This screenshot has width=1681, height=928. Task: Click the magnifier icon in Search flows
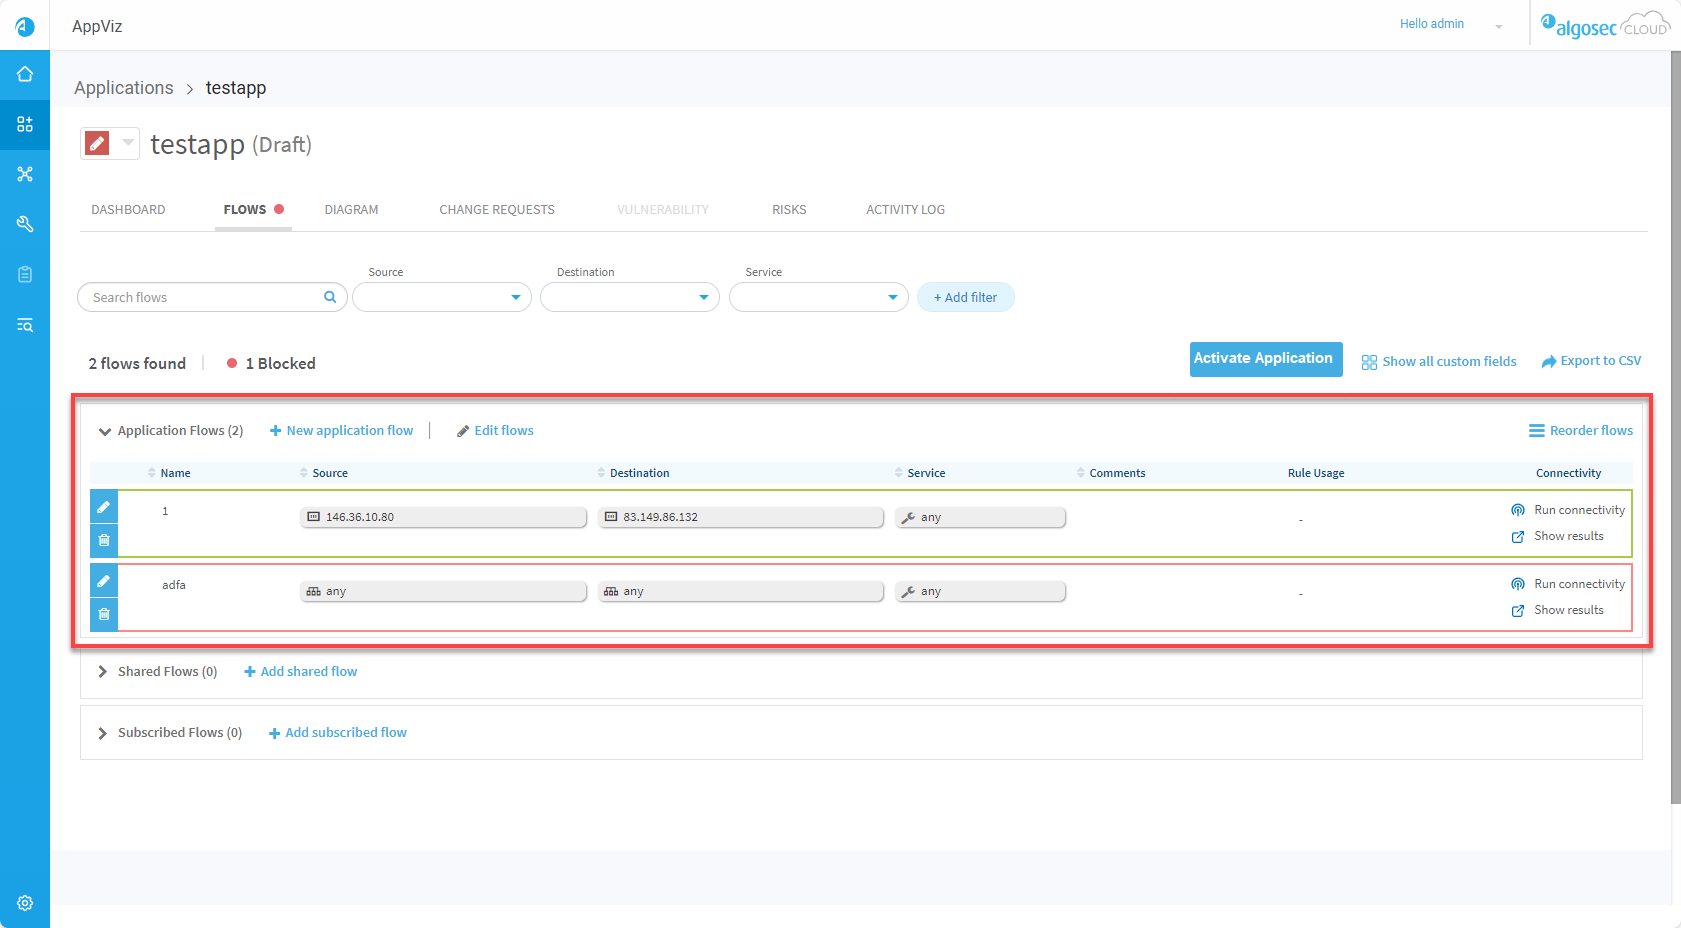coord(330,297)
